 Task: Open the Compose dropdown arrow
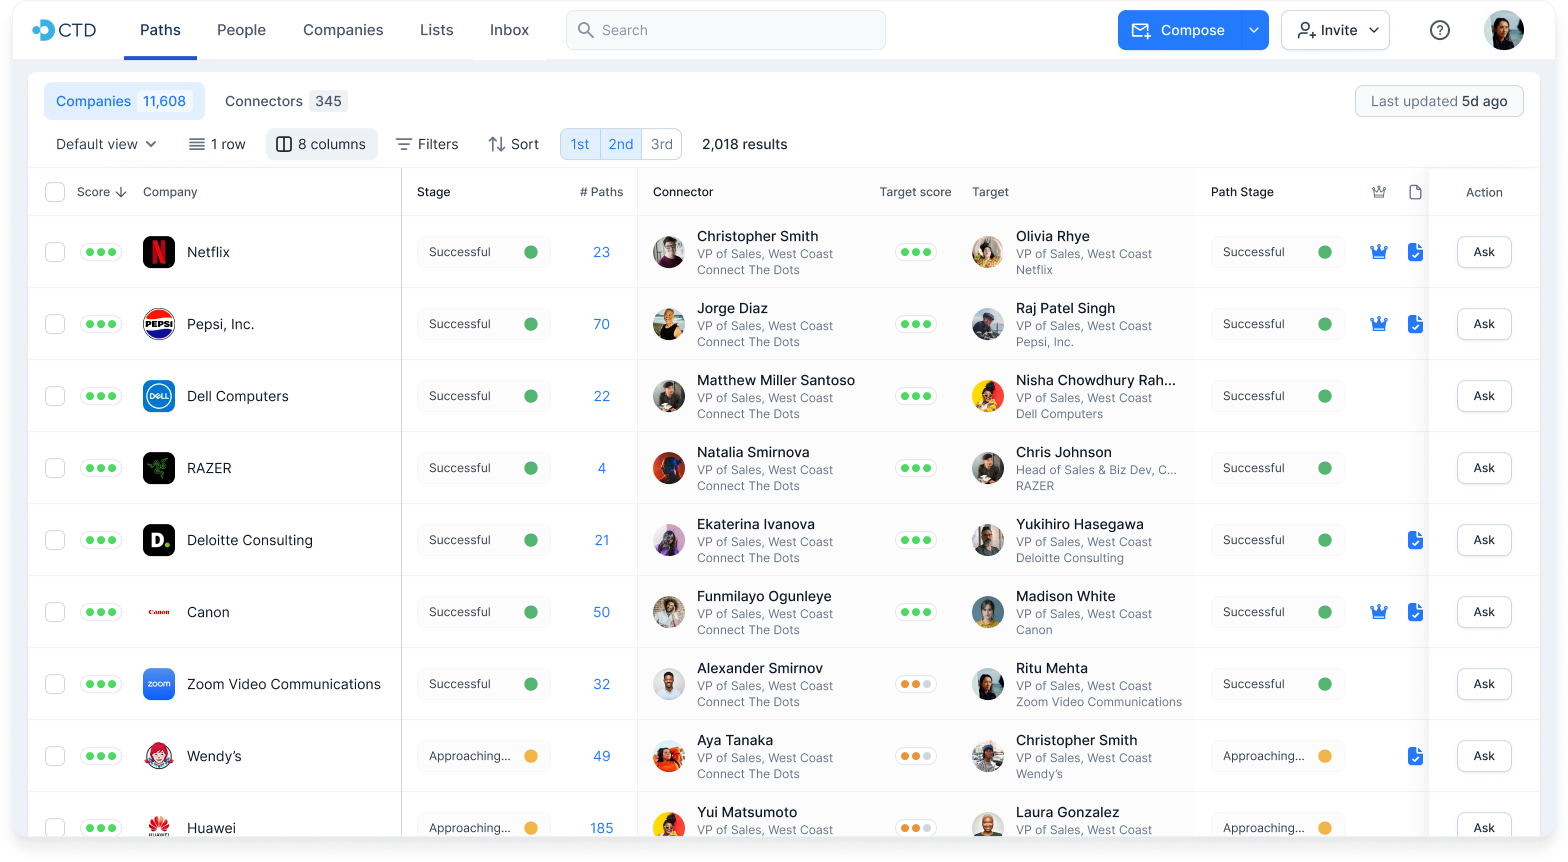[x=1254, y=30]
